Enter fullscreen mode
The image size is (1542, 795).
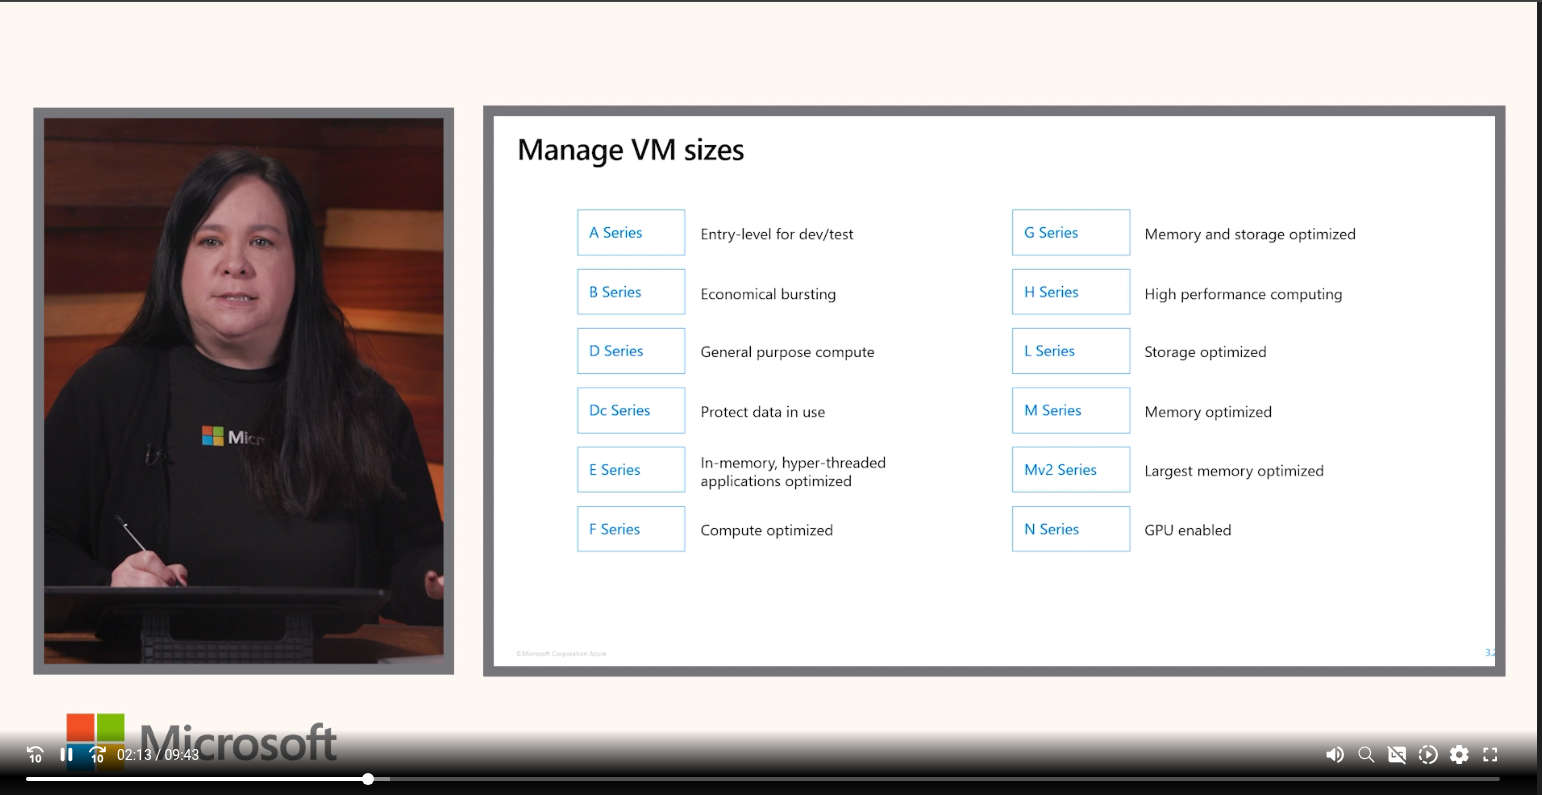click(1490, 755)
